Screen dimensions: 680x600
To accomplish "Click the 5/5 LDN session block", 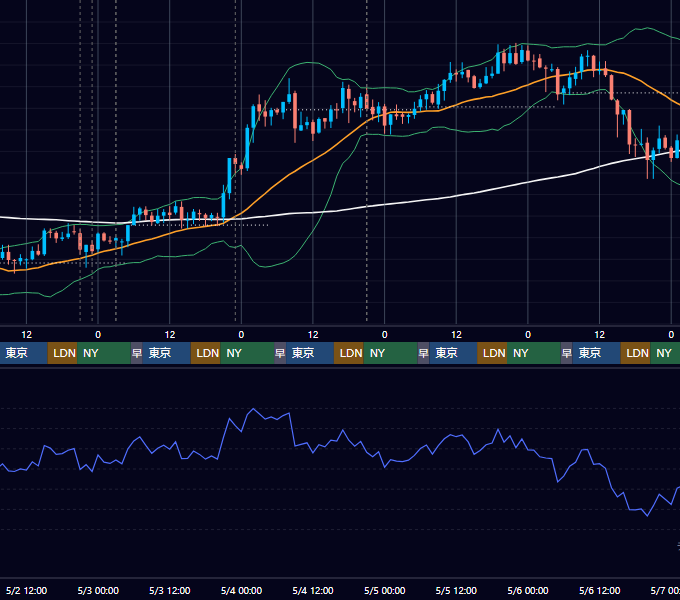I will click(x=492, y=353).
